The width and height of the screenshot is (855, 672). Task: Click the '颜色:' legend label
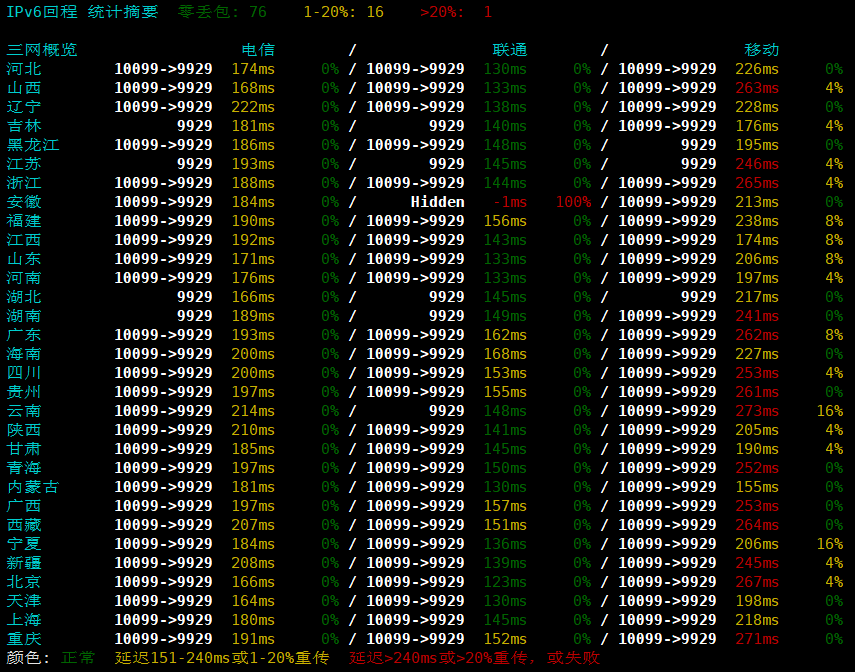point(28,658)
